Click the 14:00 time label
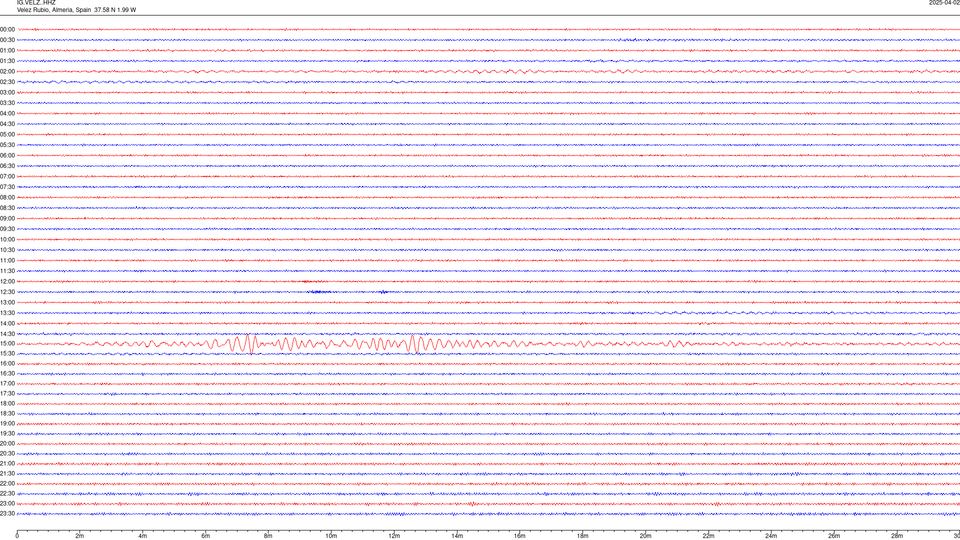960x540 pixels. (x=7, y=323)
